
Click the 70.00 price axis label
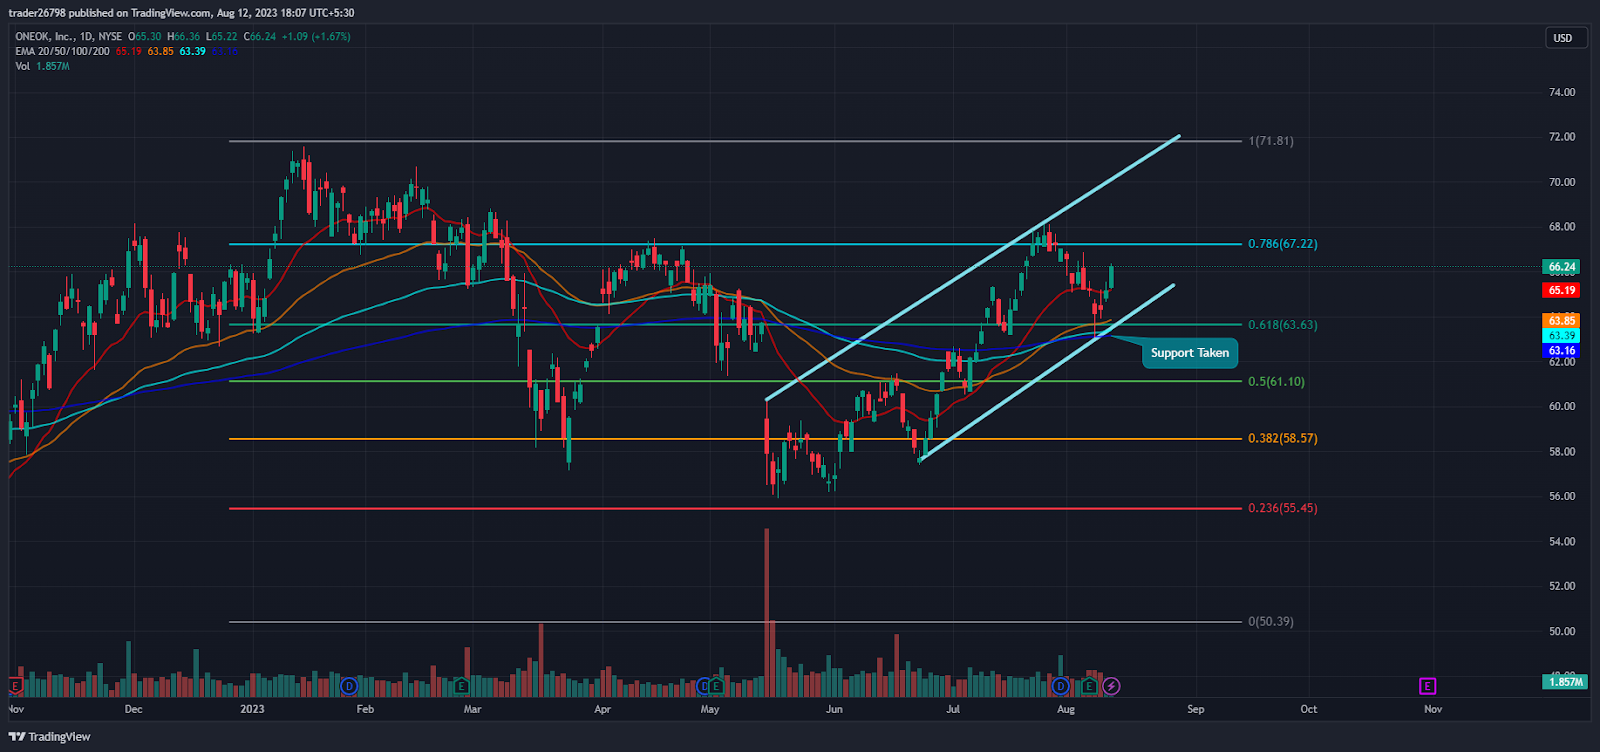(x=1562, y=182)
